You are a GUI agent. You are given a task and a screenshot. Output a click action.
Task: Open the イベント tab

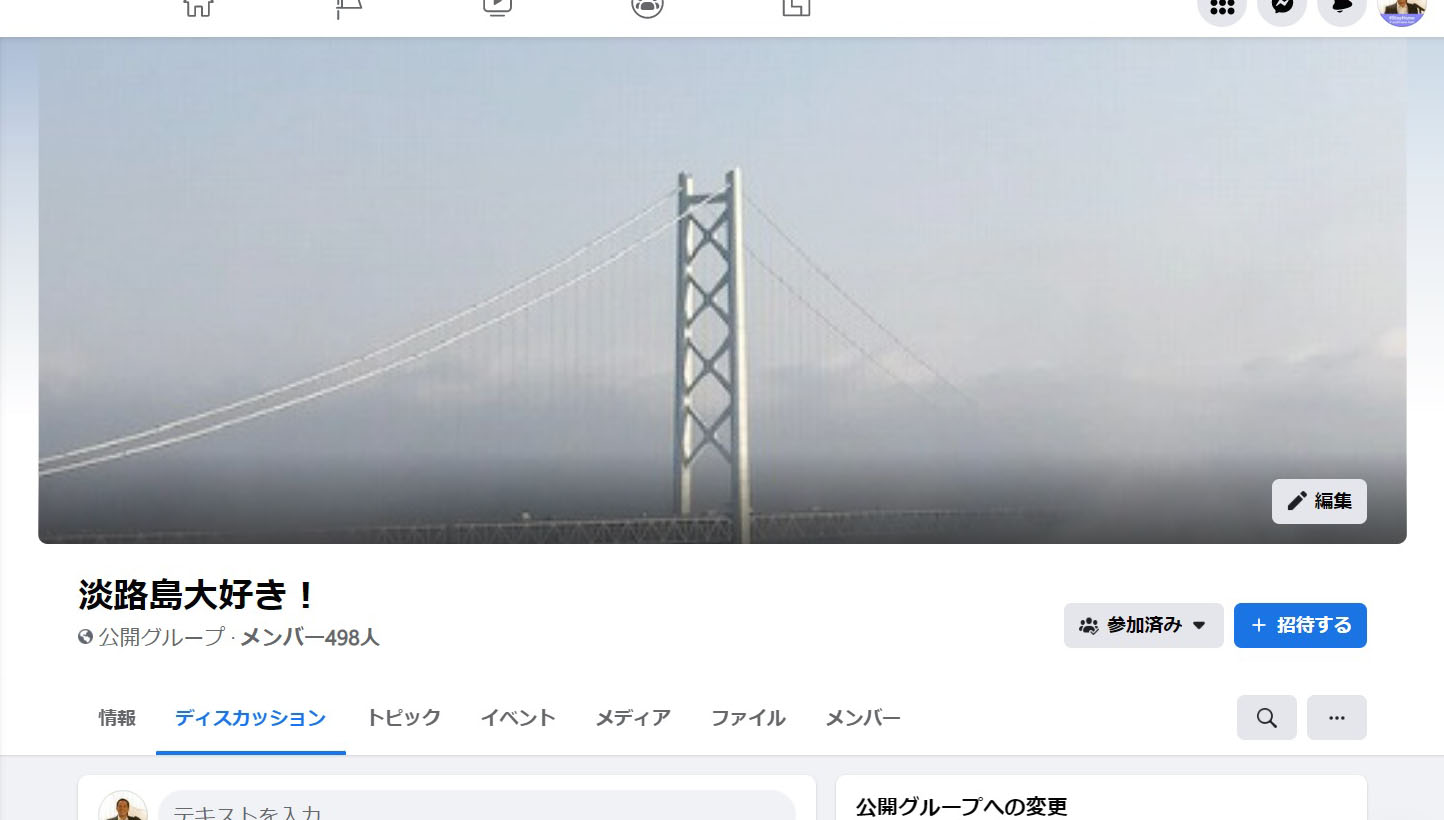tap(518, 718)
